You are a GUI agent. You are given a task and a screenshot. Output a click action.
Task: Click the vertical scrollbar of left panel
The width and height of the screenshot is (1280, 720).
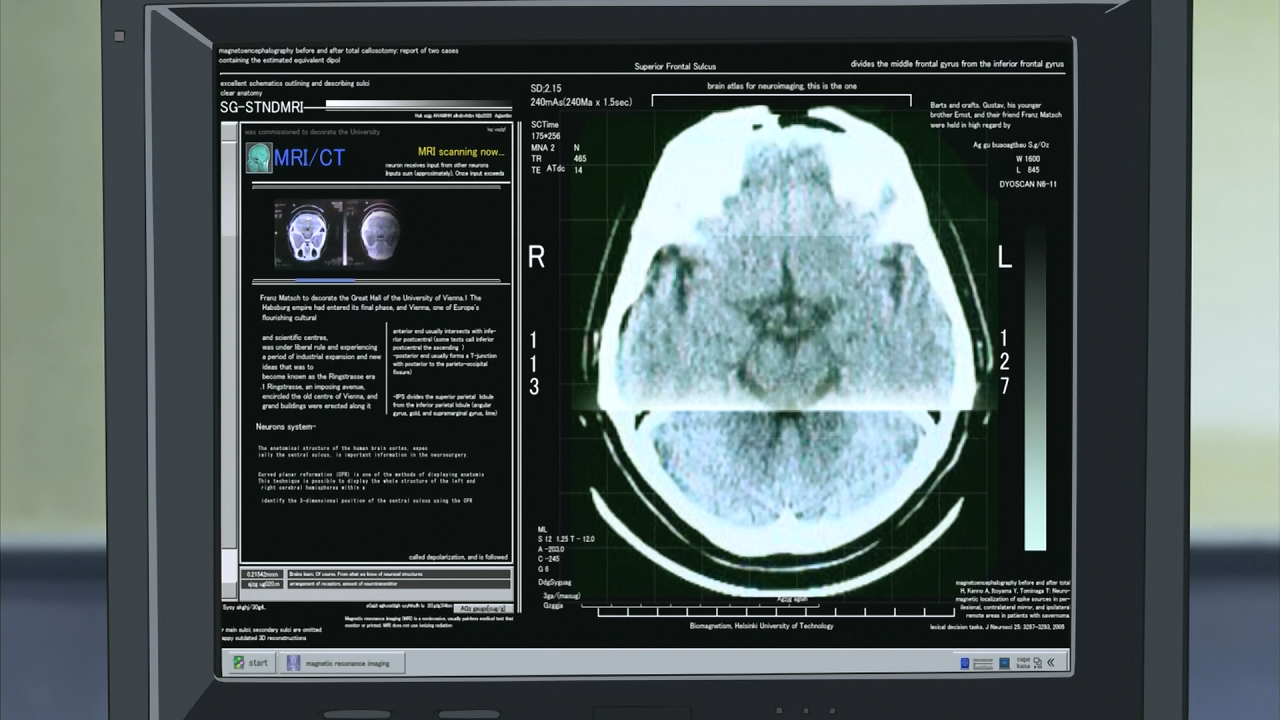(x=230, y=342)
